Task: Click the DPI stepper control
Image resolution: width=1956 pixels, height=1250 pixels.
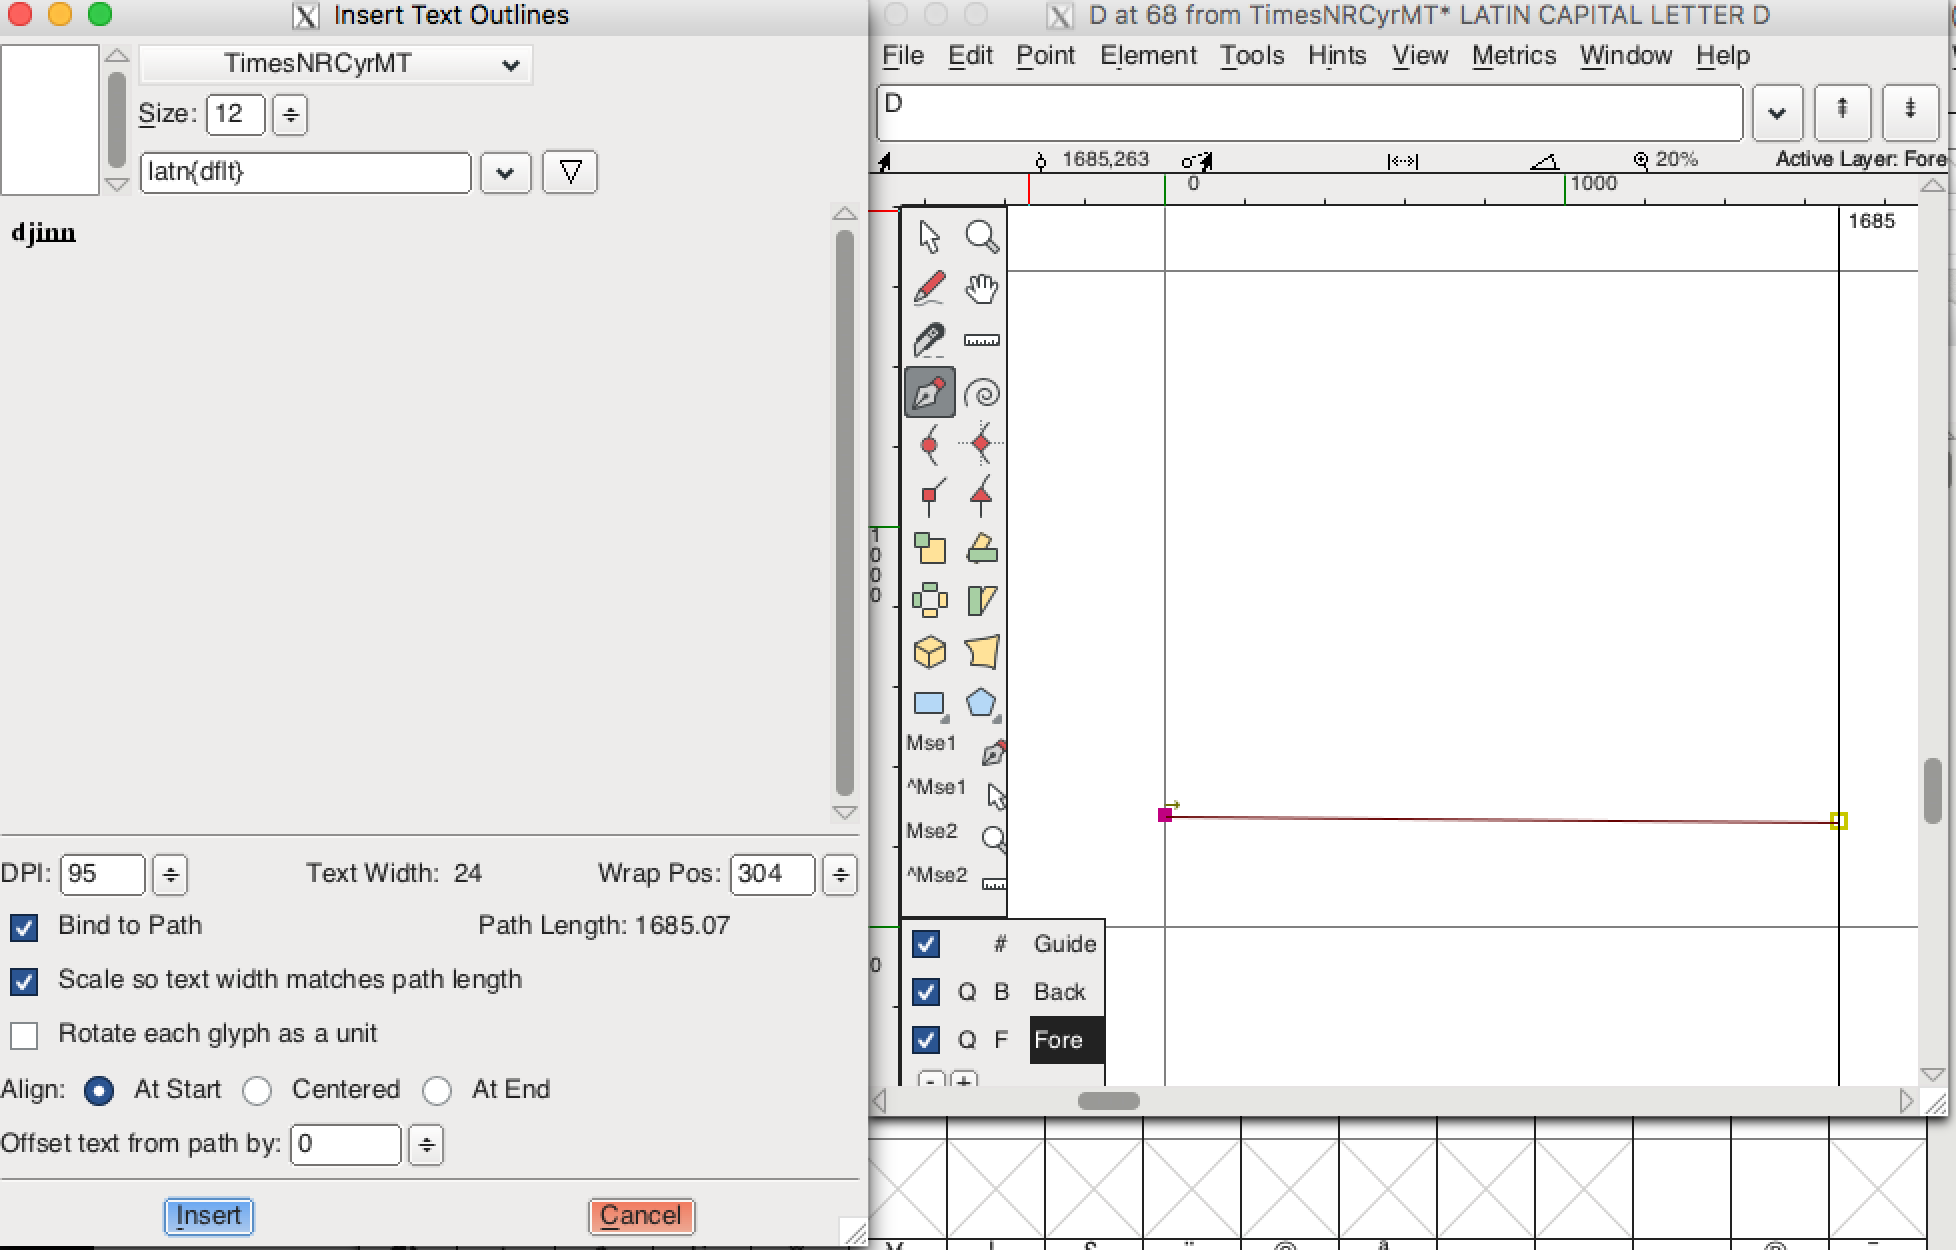Action: (170, 875)
